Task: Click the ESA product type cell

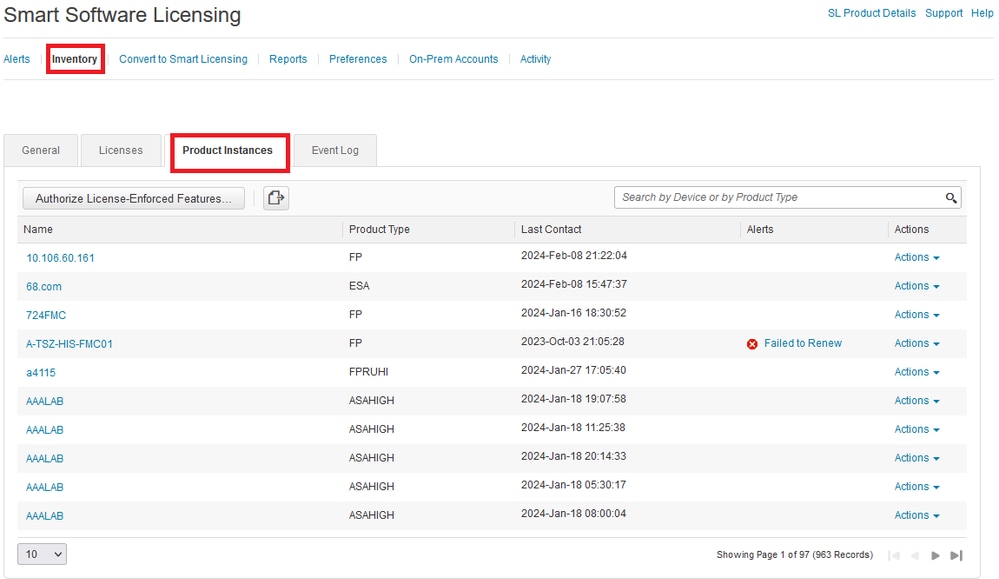Action: 359,286
